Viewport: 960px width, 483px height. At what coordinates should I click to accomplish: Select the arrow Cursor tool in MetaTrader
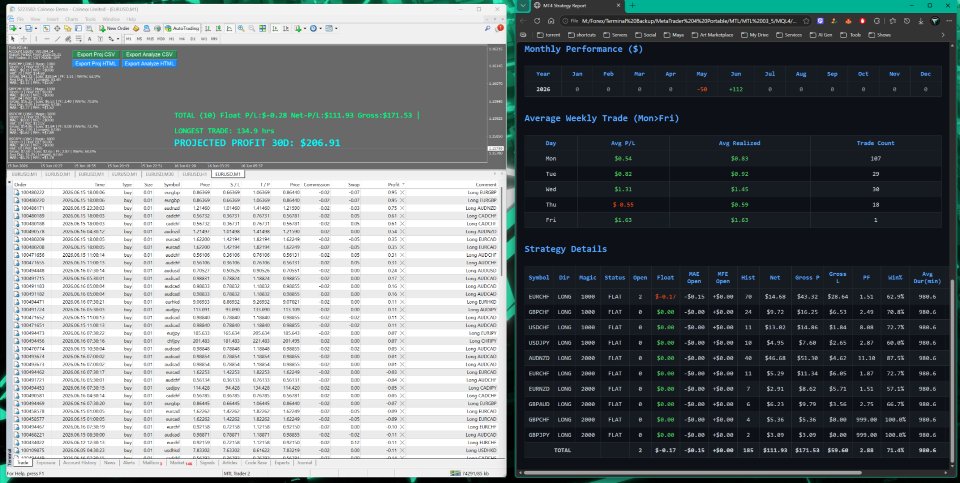[x=12, y=39]
